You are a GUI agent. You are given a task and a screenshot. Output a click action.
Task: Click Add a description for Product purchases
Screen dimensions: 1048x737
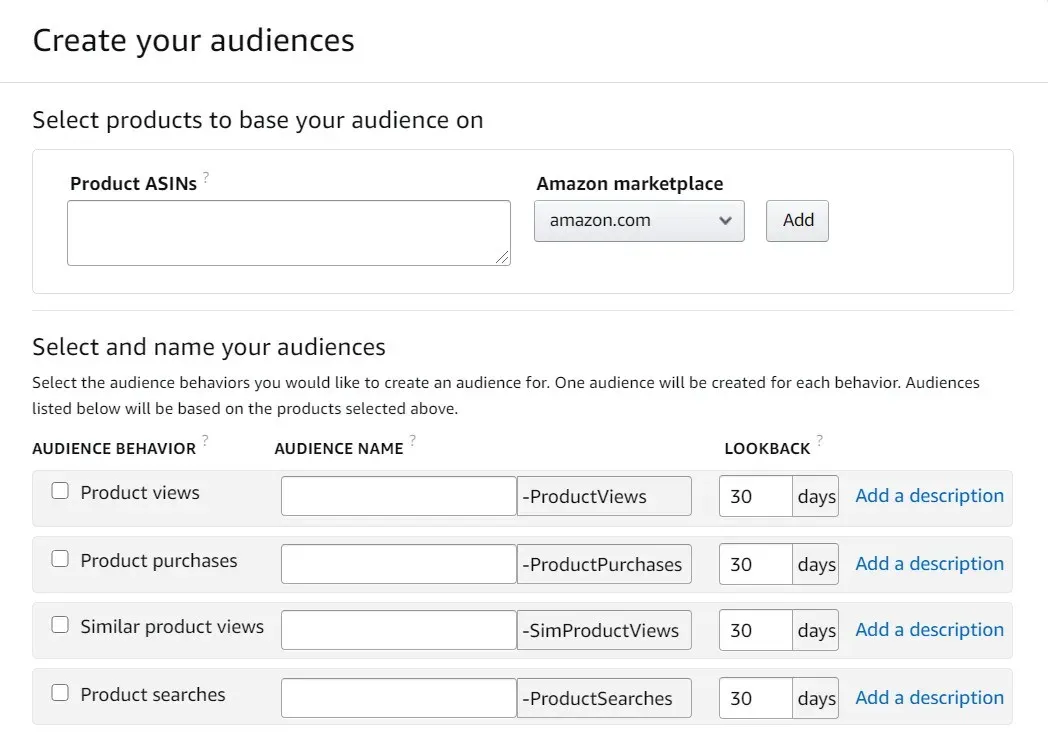pyautogui.click(x=929, y=564)
